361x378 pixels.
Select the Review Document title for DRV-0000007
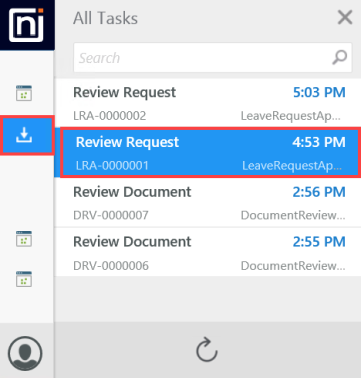(132, 192)
